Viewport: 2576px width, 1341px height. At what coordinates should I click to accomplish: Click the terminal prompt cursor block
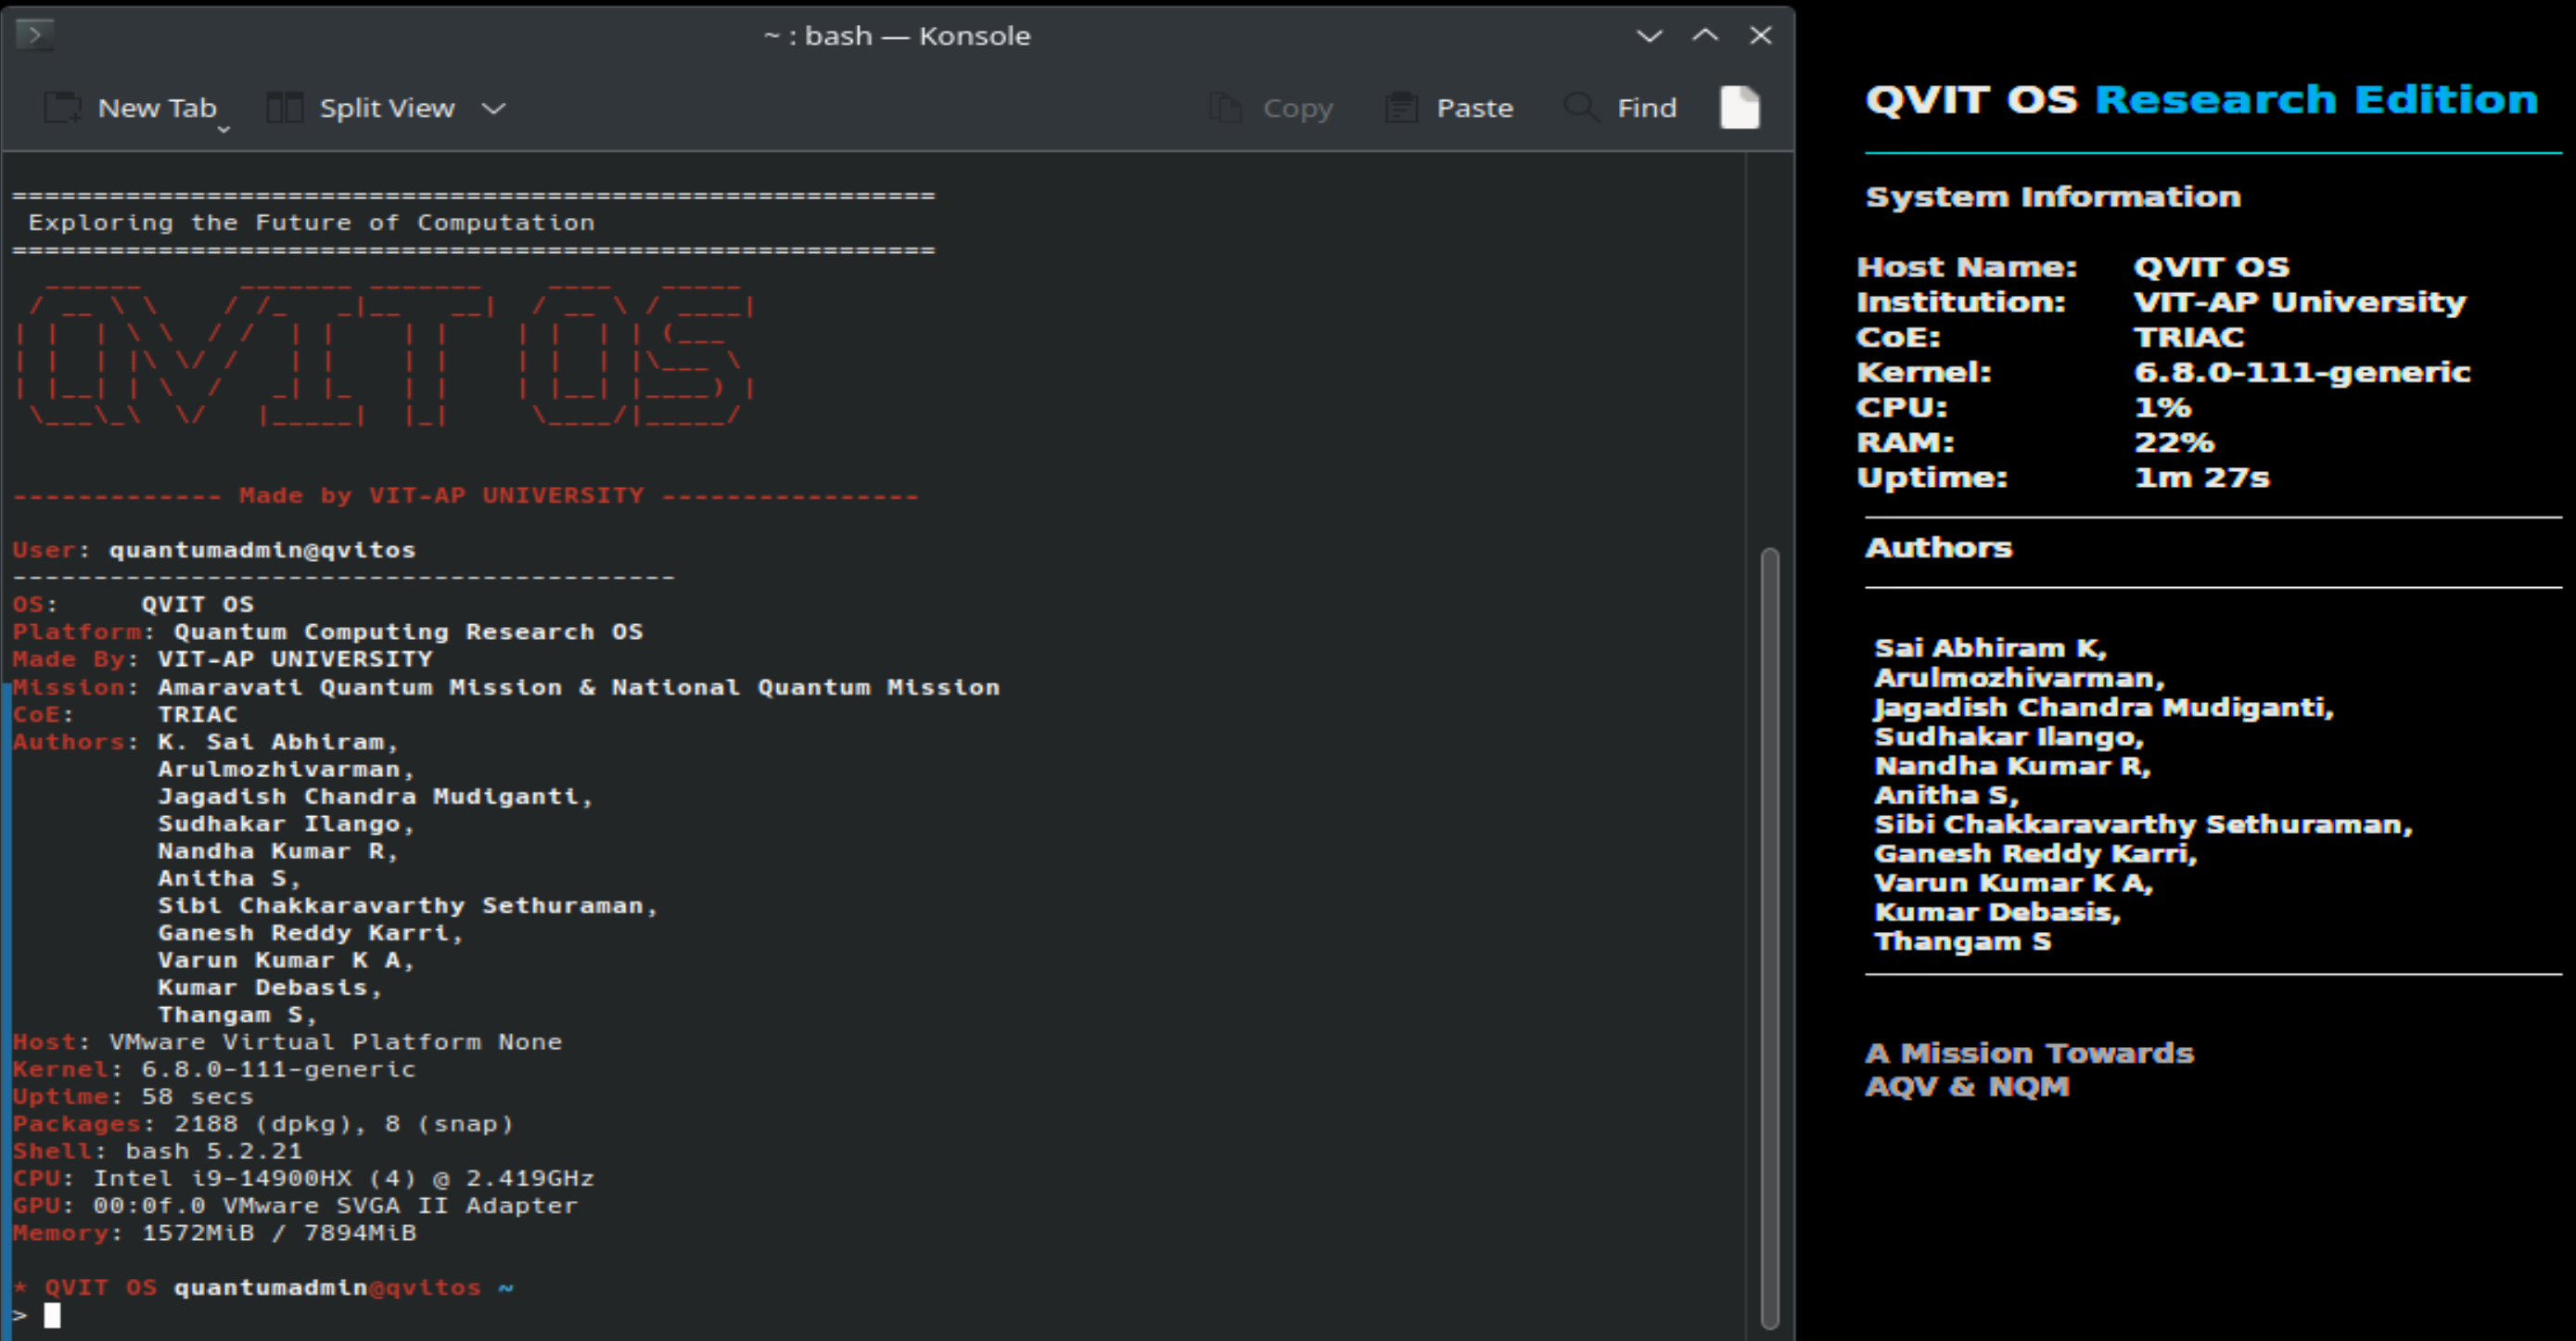click(x=52, y=1315)
